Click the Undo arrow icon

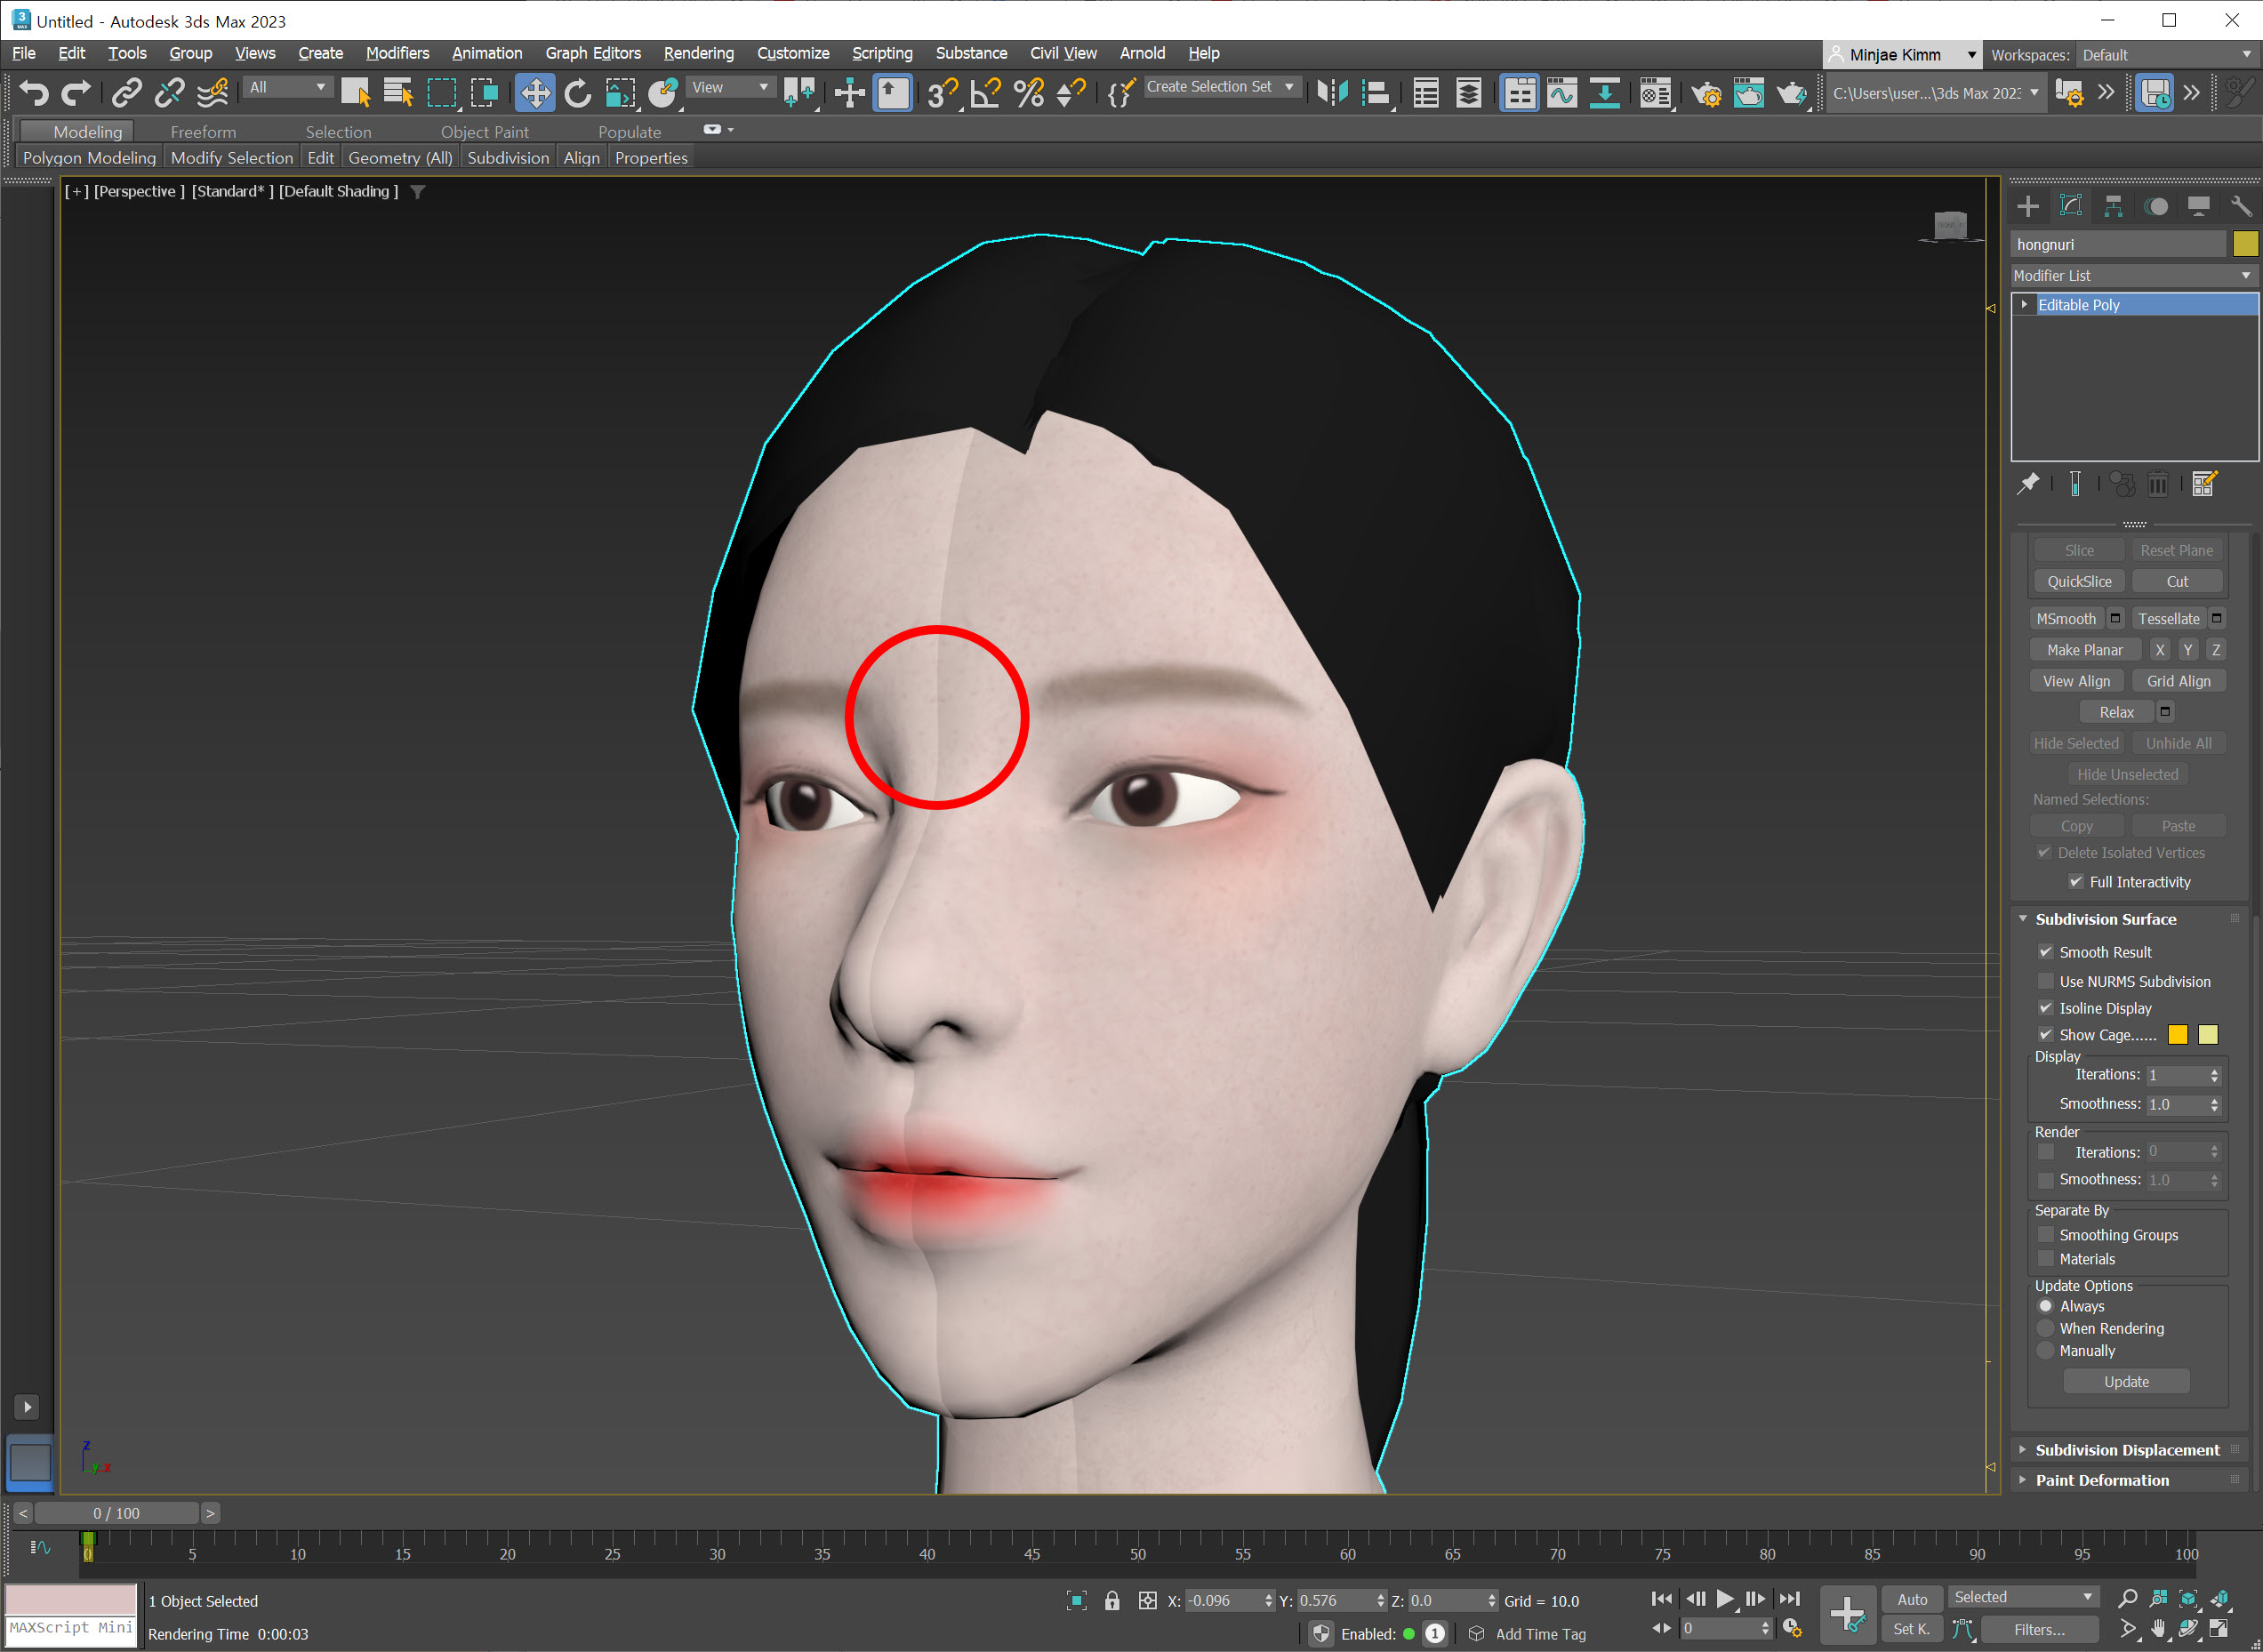[x=33, y=93]
